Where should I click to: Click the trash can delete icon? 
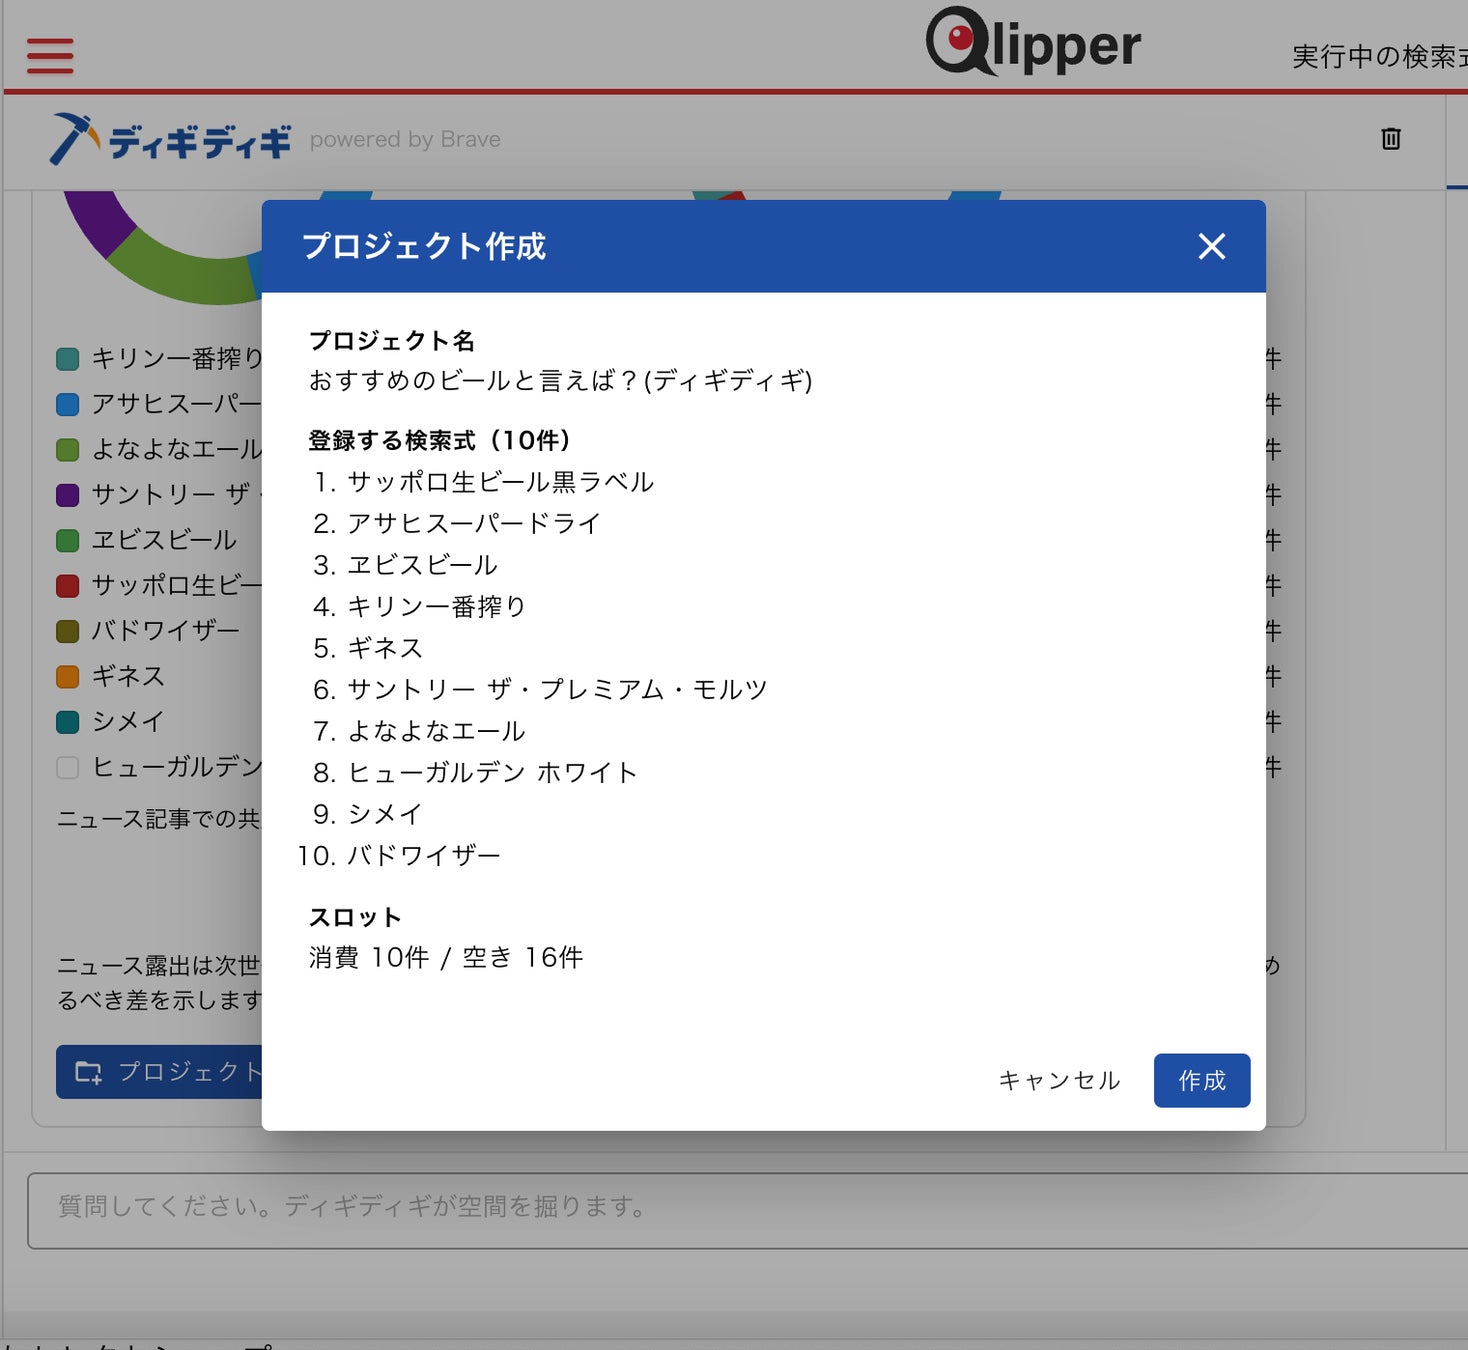[1390, 138]
